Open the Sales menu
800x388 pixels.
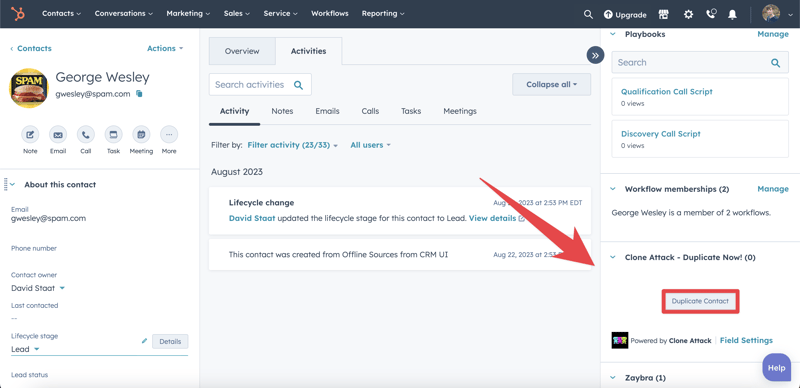pos(237,14)
